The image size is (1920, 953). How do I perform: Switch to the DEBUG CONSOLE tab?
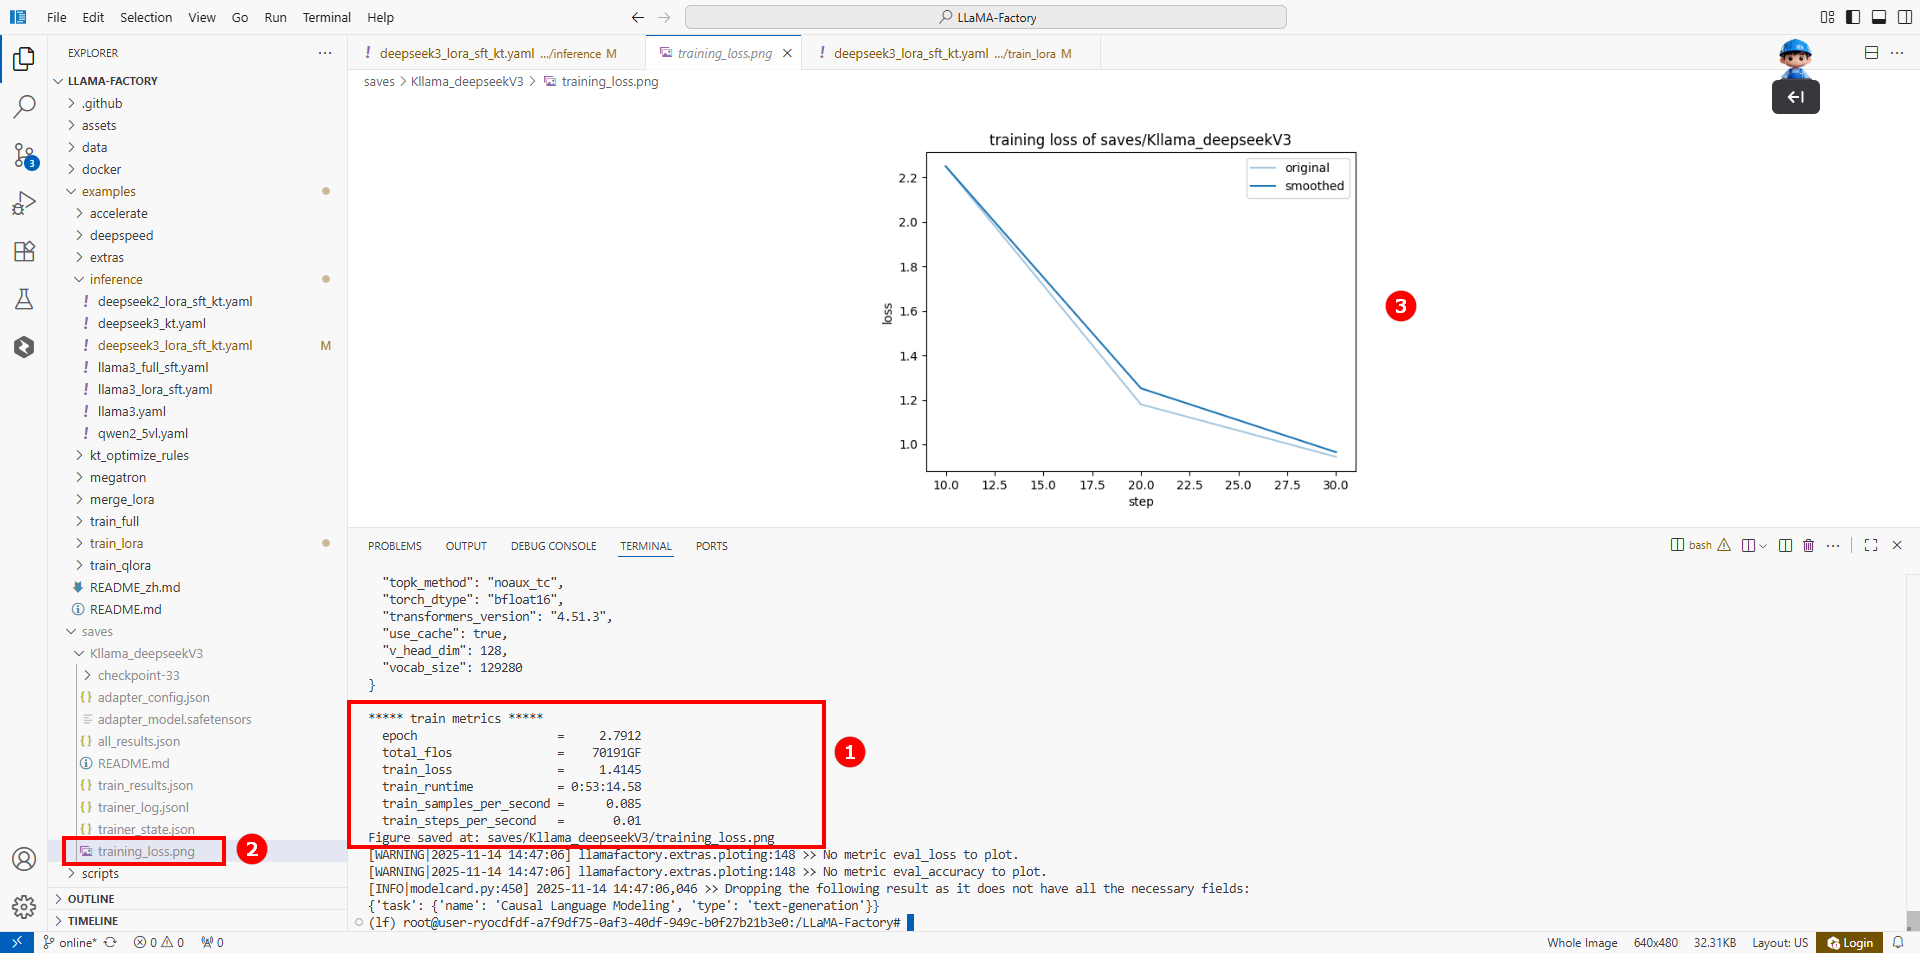pos(553,546)
